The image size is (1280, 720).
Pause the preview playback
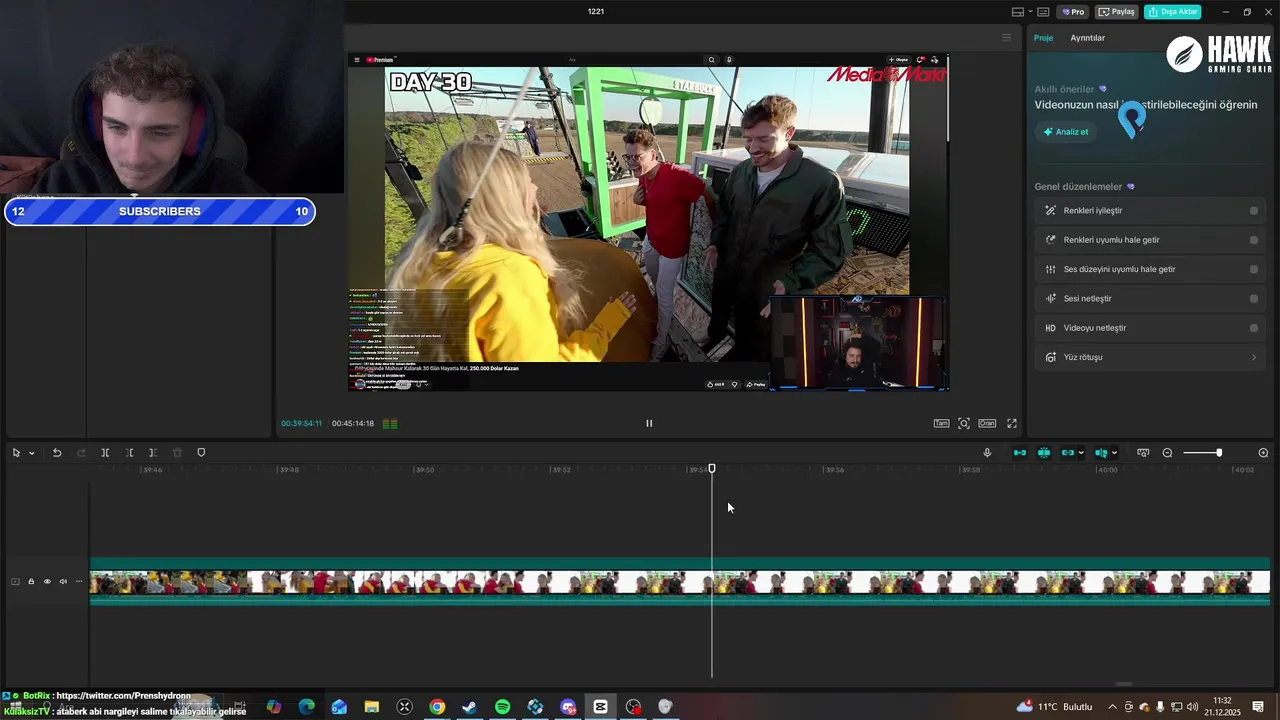coord(649,423)
